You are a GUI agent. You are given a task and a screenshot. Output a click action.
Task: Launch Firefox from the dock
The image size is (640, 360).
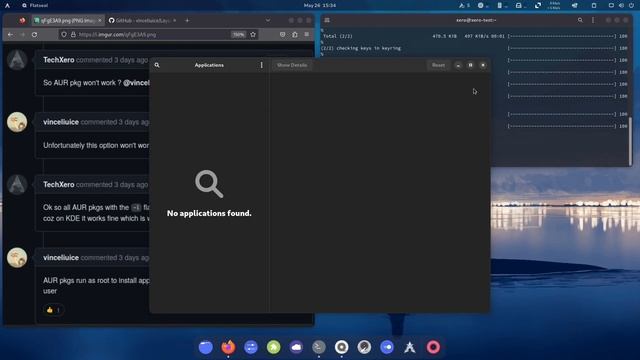point(228,347)
